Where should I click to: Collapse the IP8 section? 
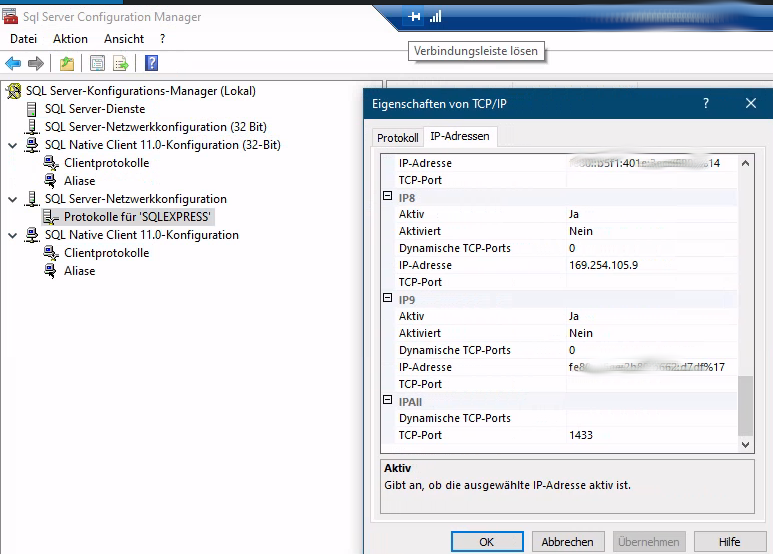pos(387,196)
